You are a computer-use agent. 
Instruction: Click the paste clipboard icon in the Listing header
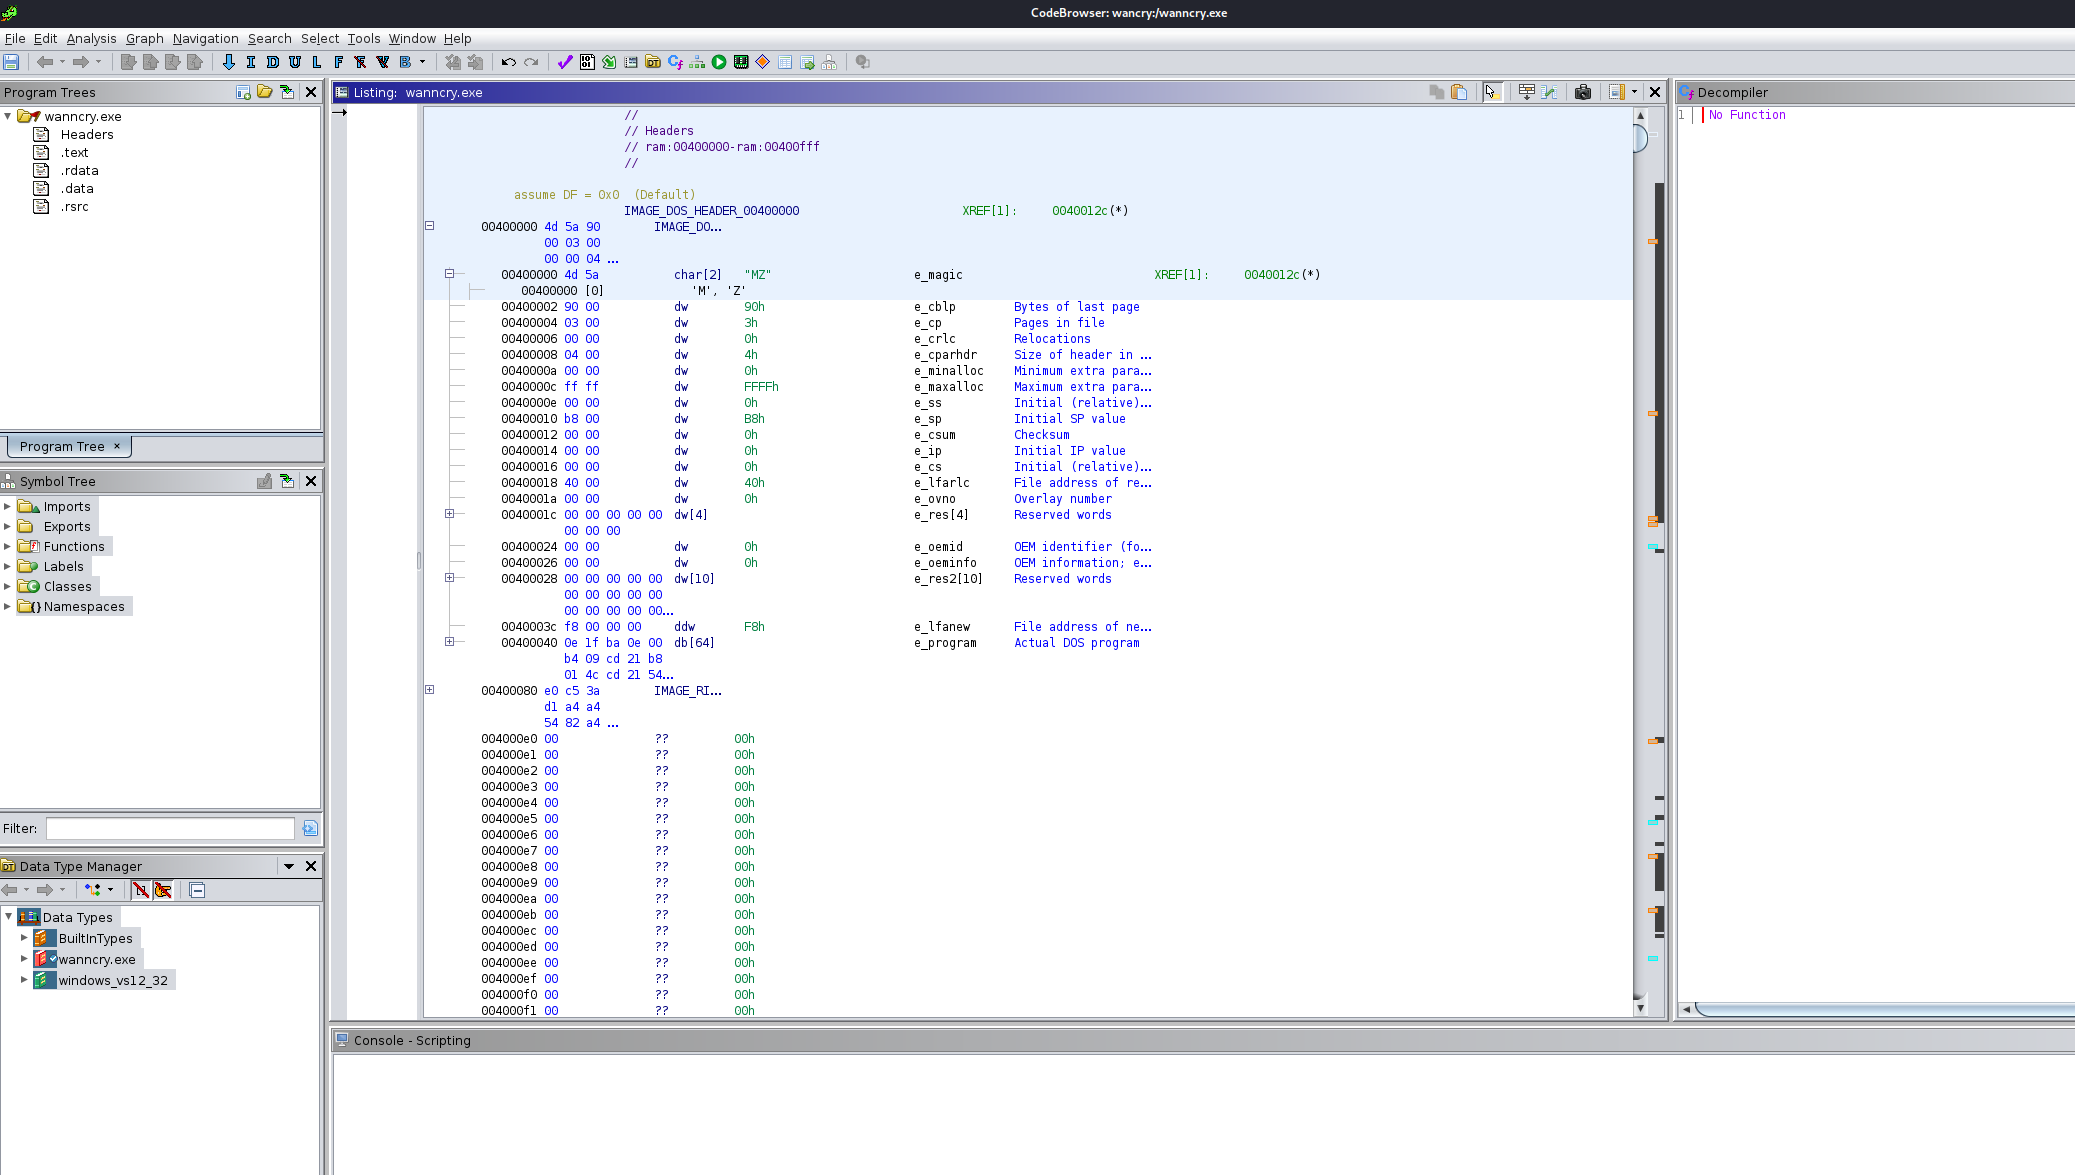(x=1459, y=92)
